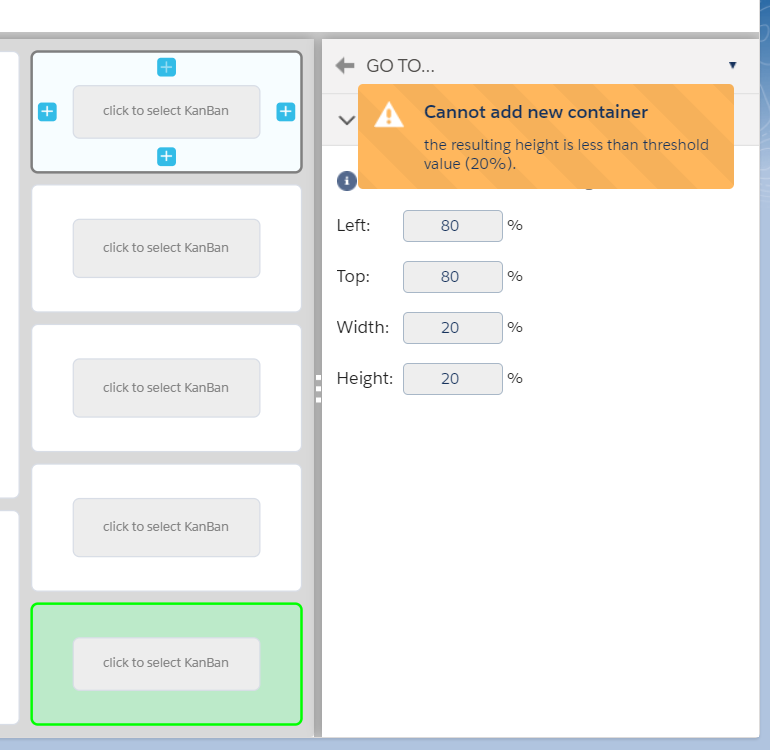Click the warning triangle icon in the notification

point(389,116)
